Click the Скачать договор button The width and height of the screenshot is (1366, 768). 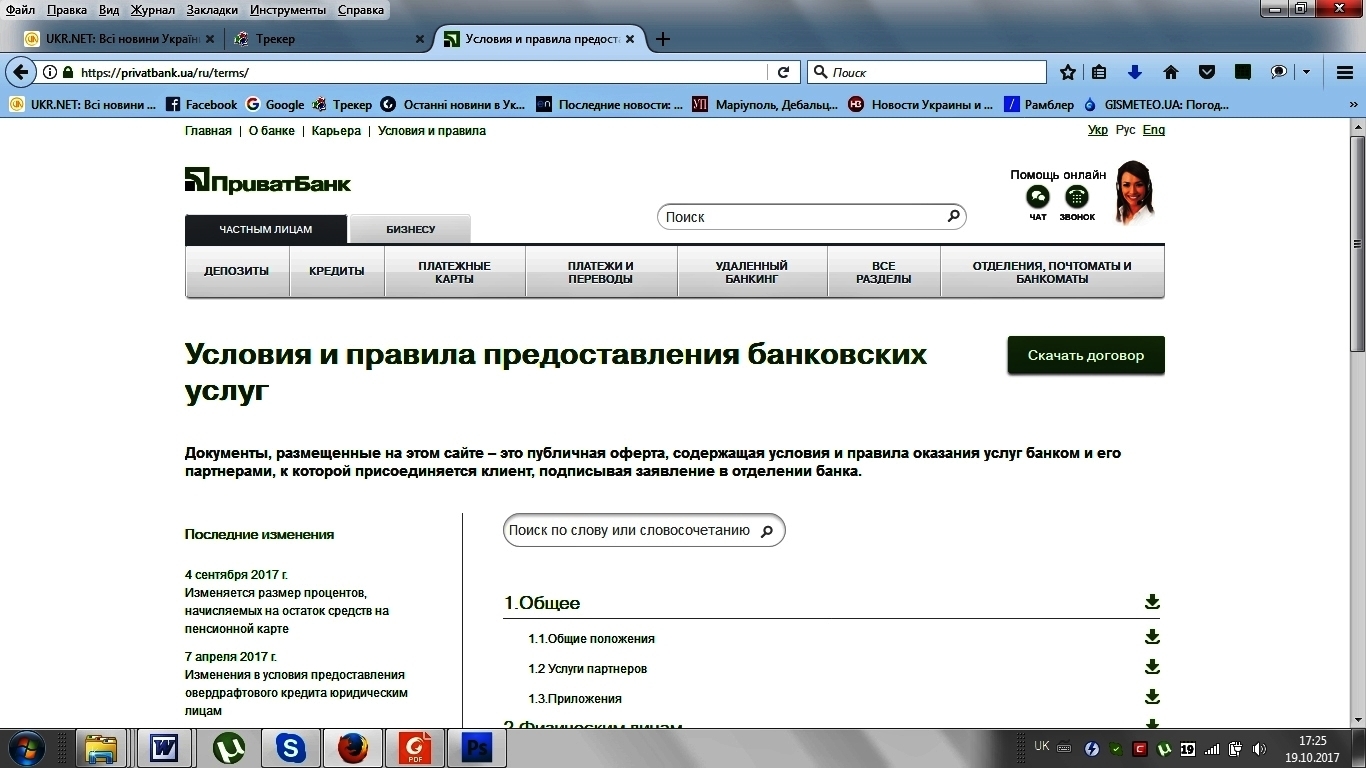(x=1085, y=355)
